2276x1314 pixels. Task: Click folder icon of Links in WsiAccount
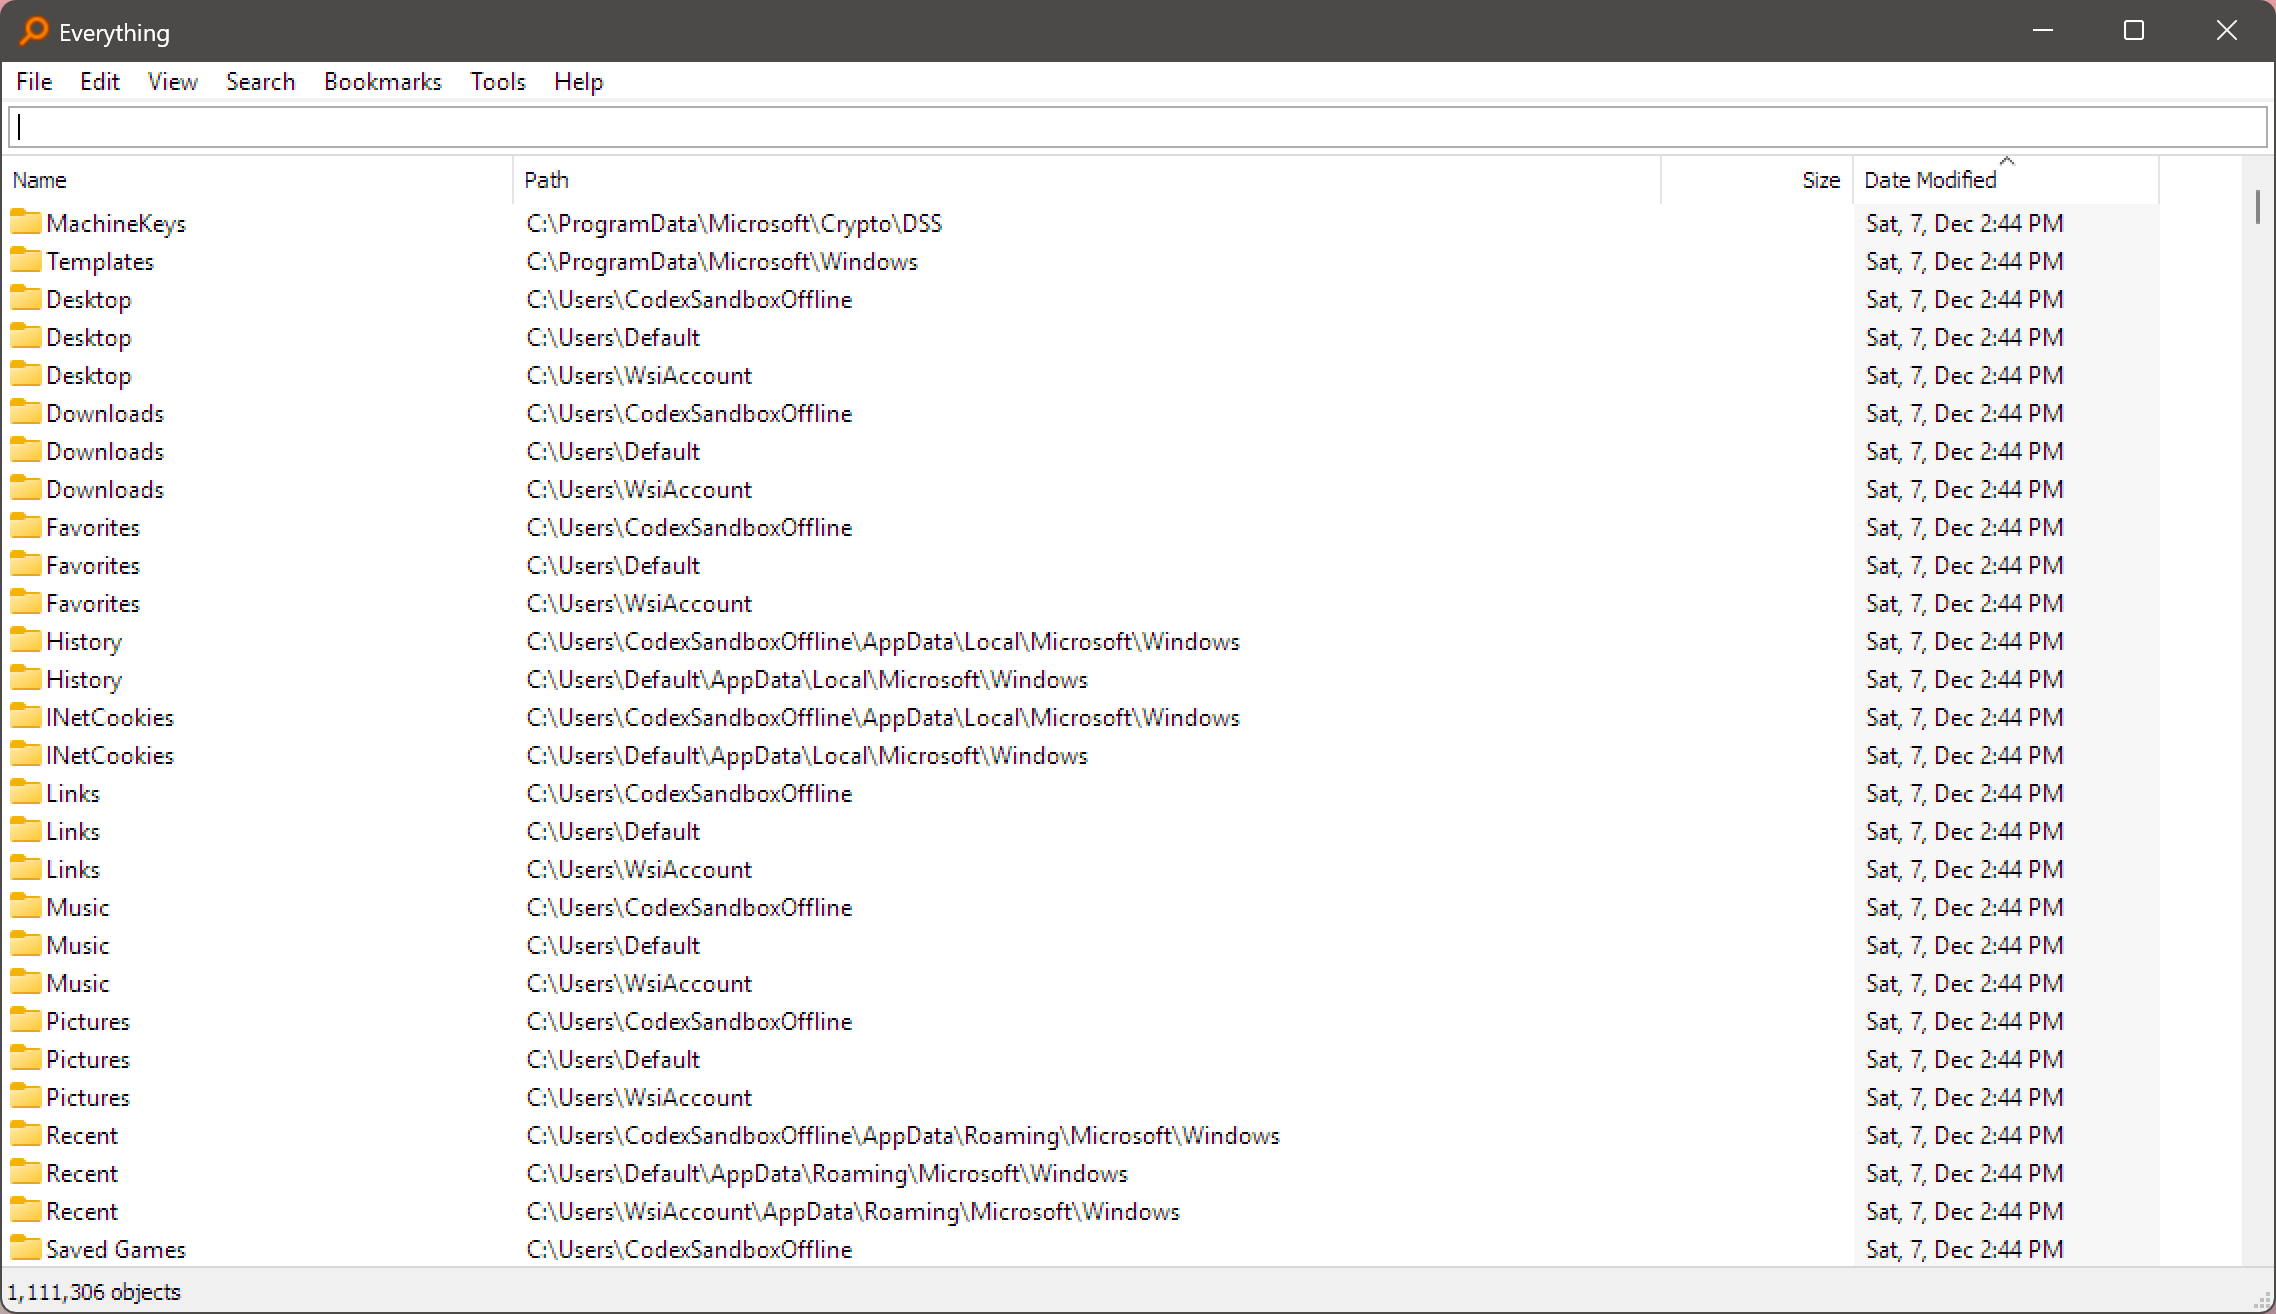tap(26, 868)
